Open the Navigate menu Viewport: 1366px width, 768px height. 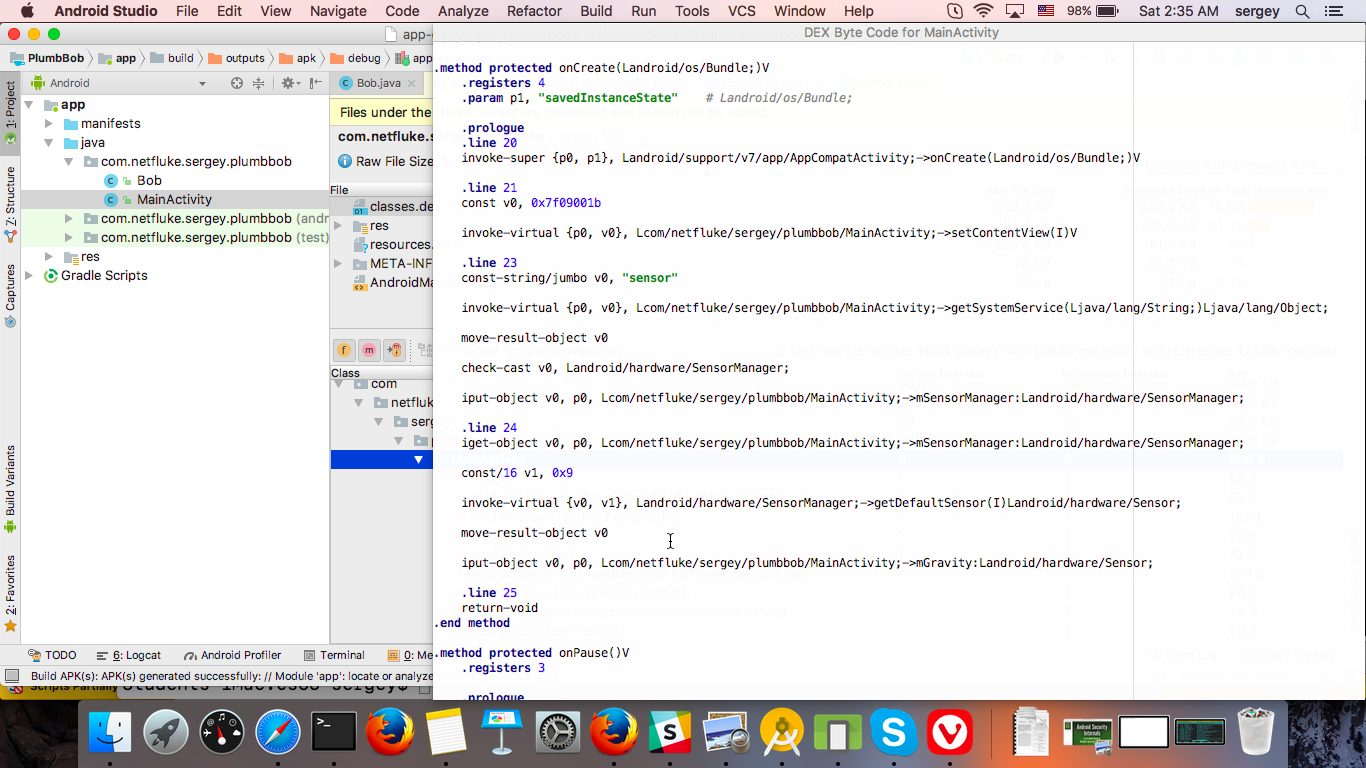coord(338,11)
